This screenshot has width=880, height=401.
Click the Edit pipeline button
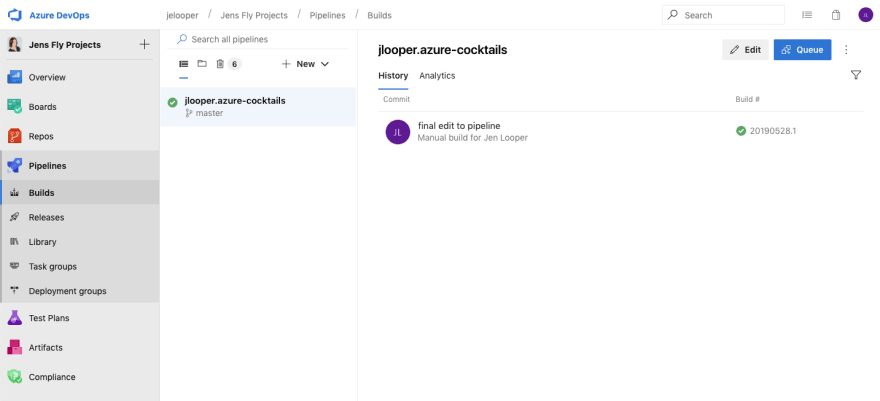[745, 49]
